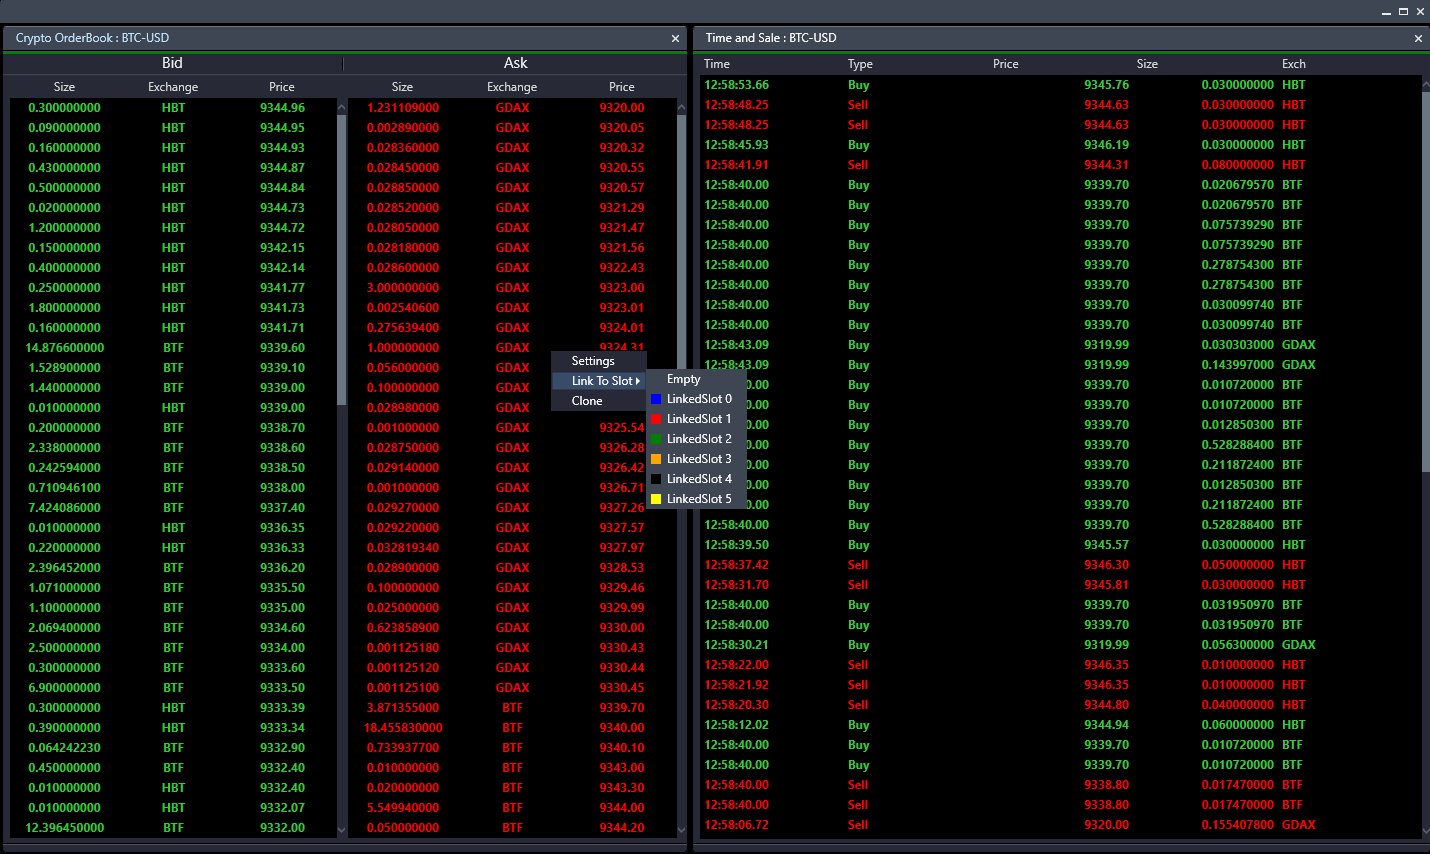Open Settings from the context menu
This screenshot has height=854, width=1430.
[592, 361]
